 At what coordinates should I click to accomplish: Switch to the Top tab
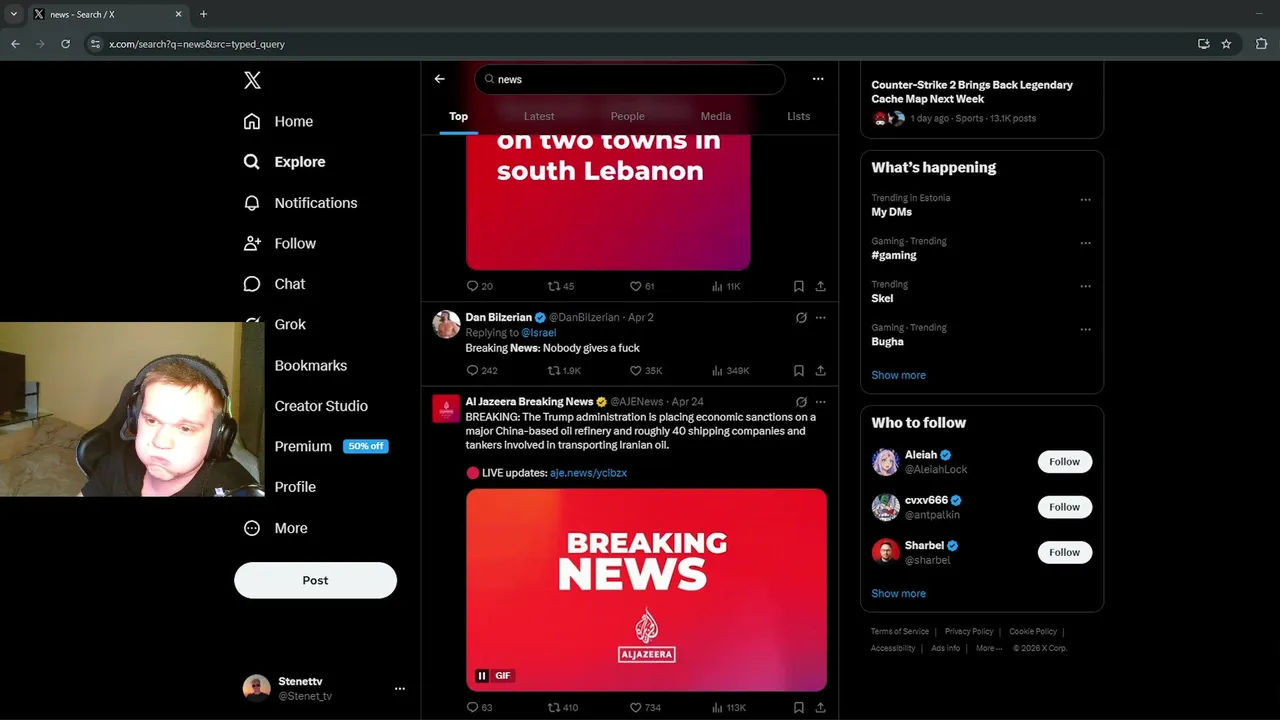(x=458, y=116)
